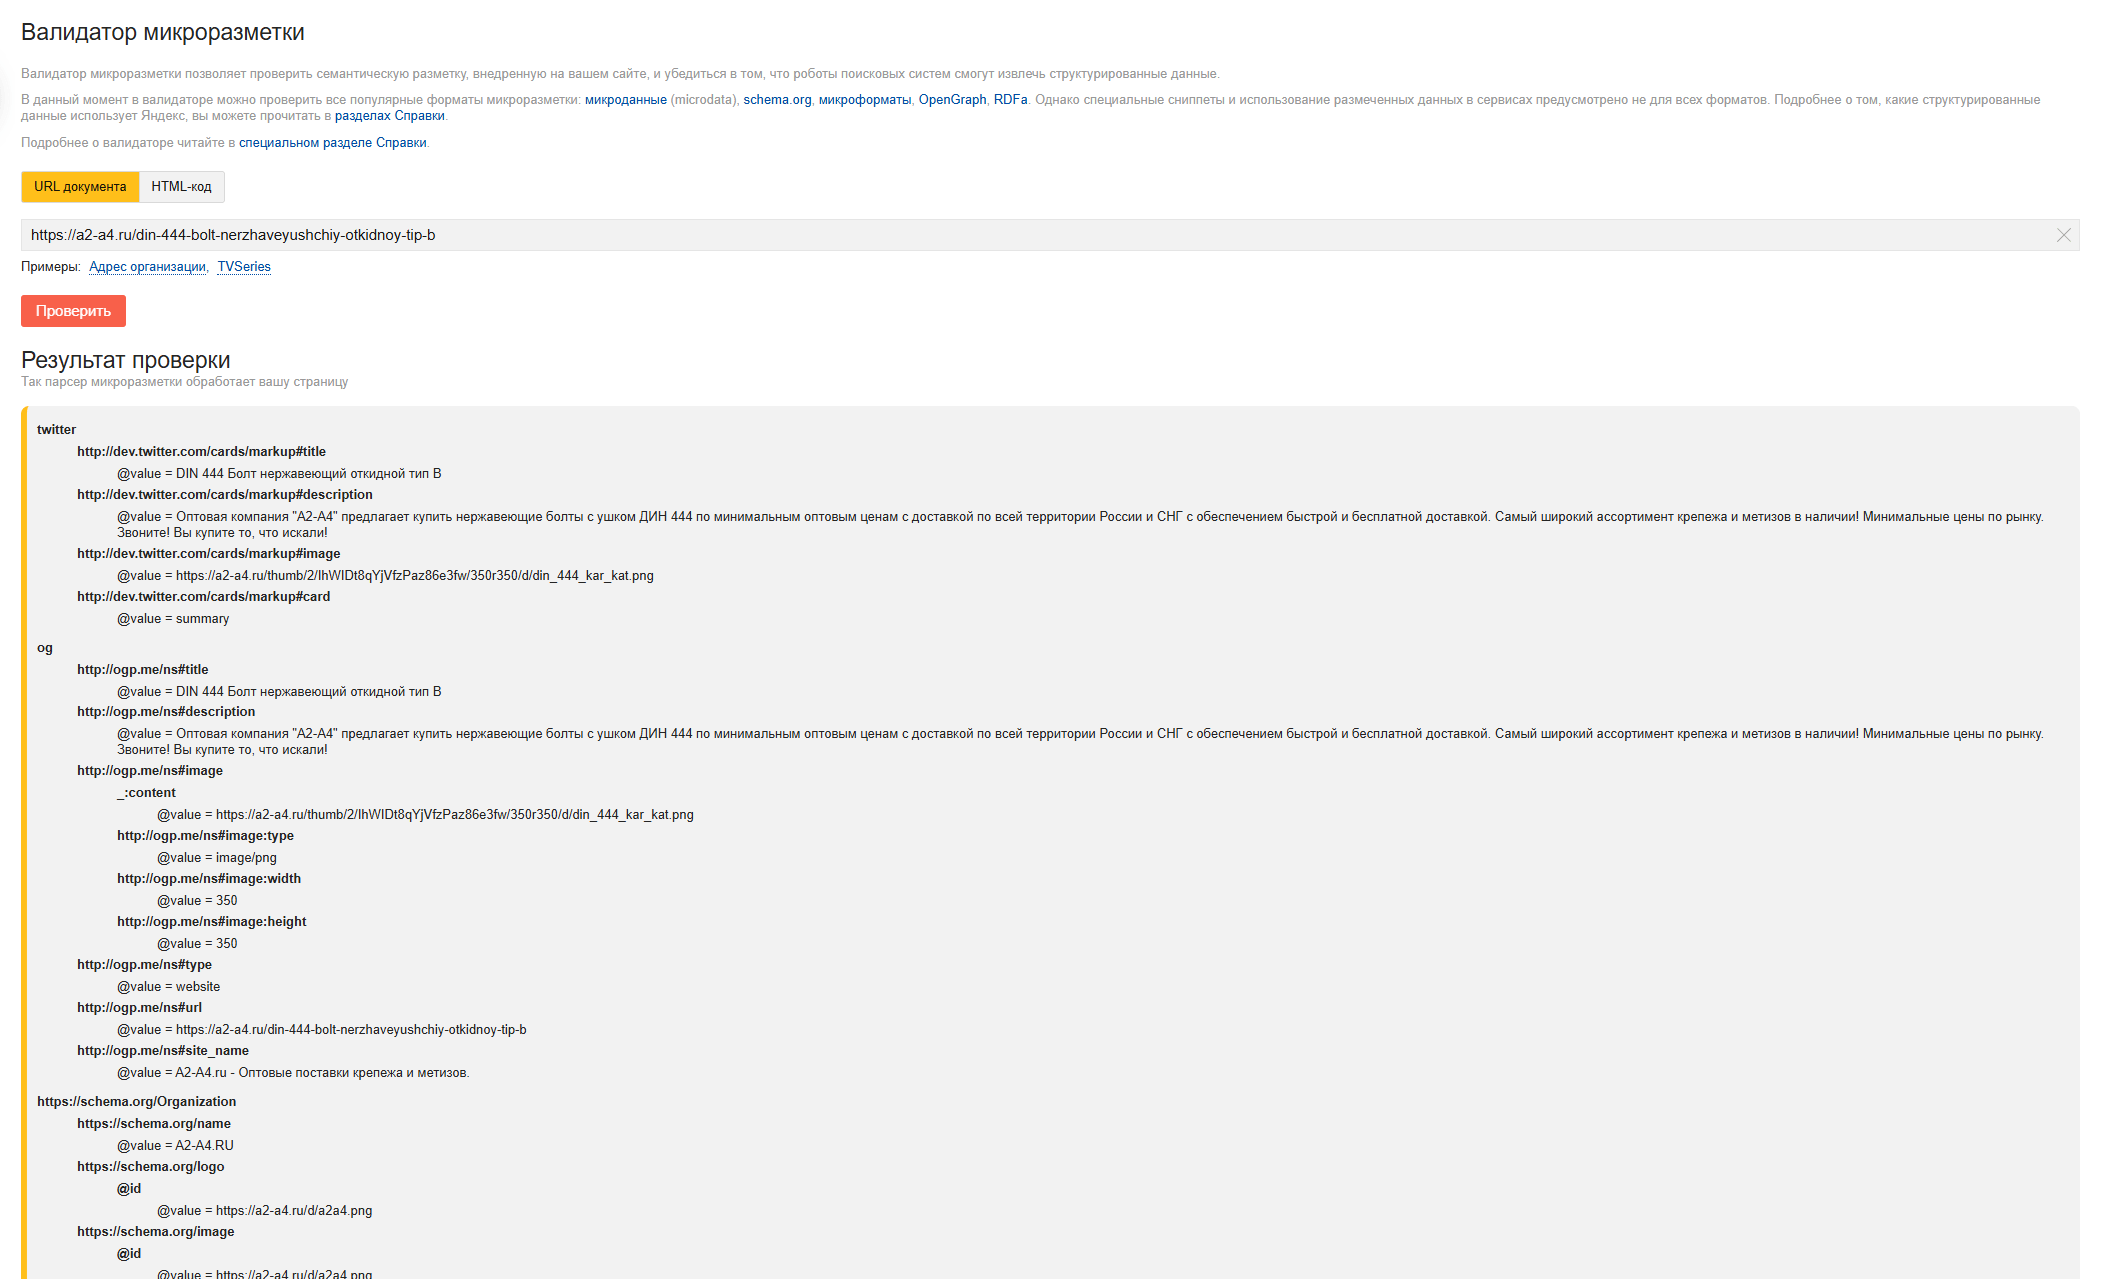This screenshot has height=1279, width=2103.
Task: Click the og section heading
Action: pyautogui.click(x=45, y=648)
